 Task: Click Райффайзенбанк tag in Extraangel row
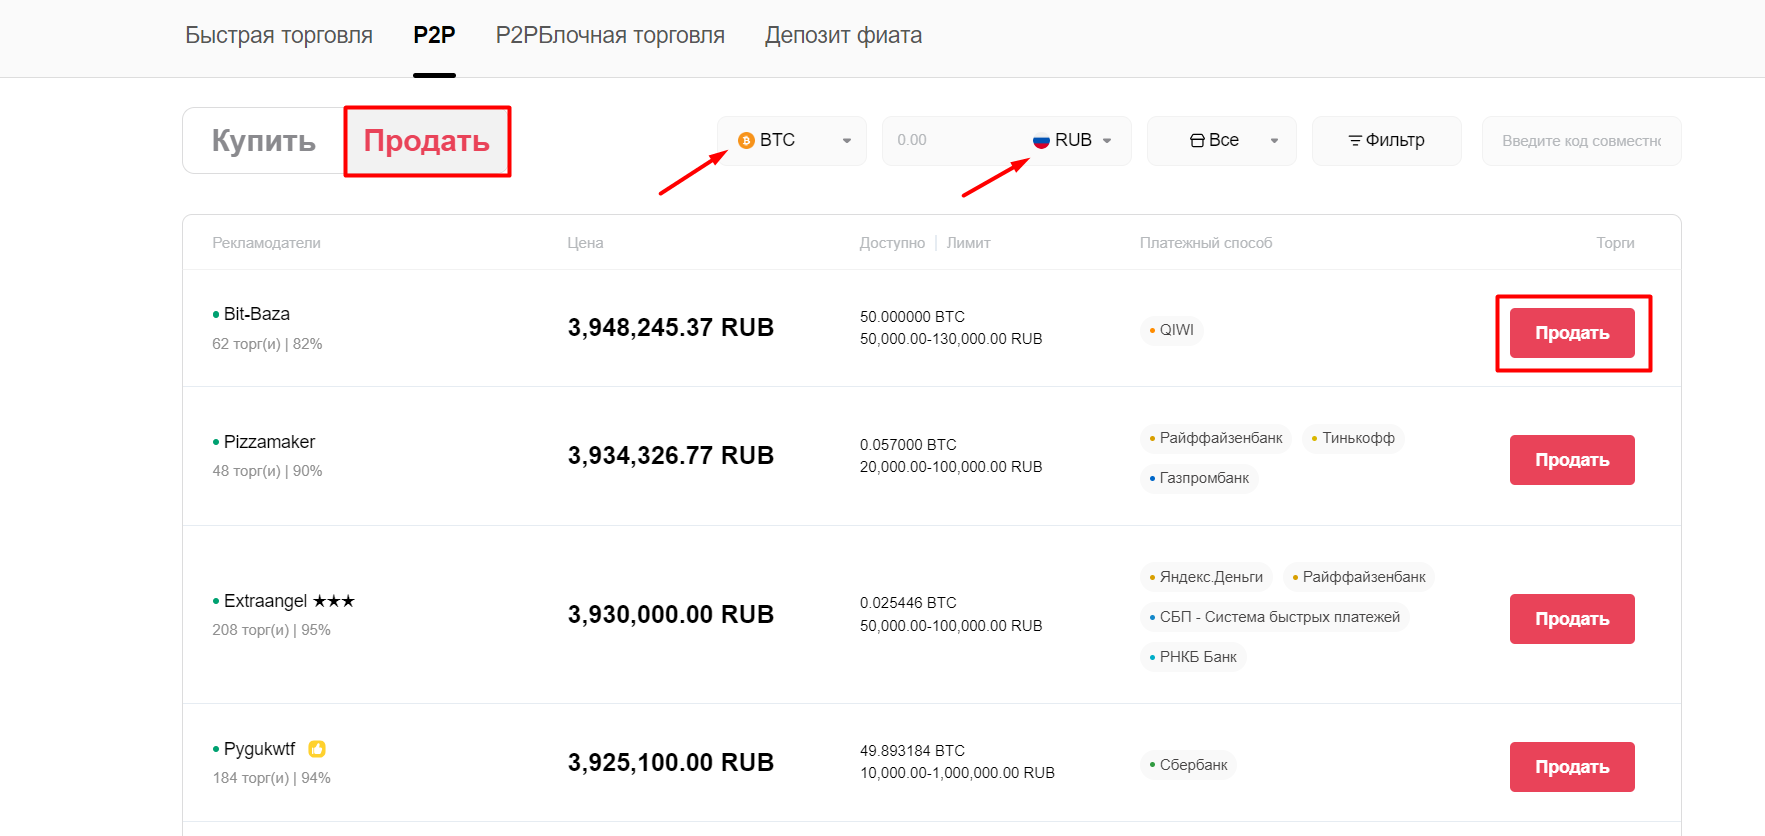tap(1359, 577)
